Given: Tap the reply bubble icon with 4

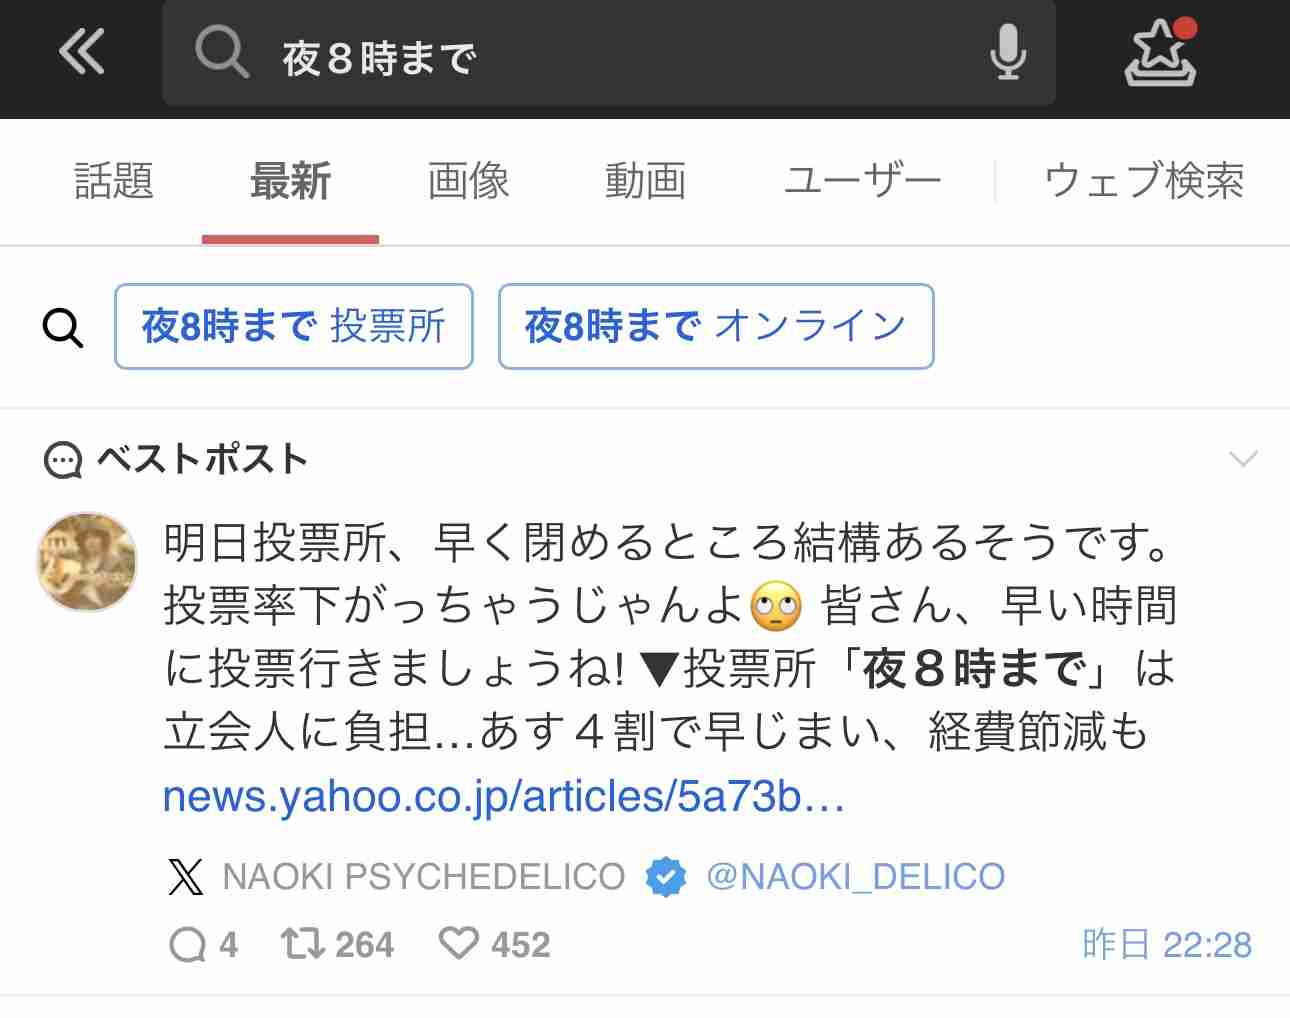Looking at the screenshot, I should tap(187, 944).
